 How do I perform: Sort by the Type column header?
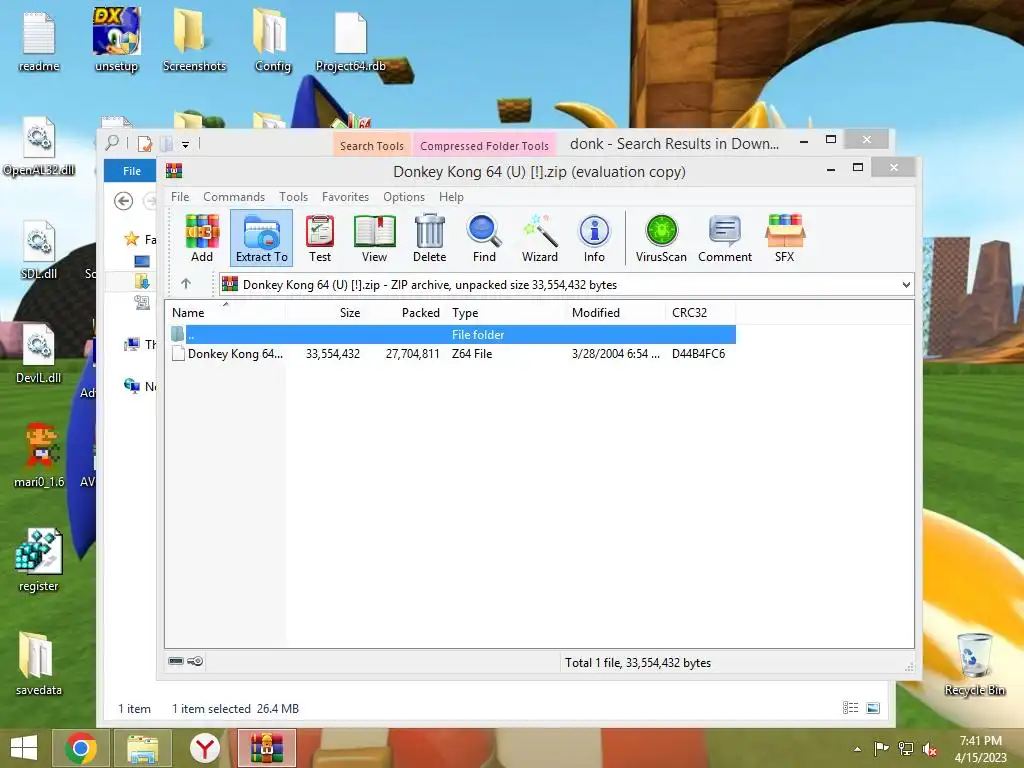pyautogui.click(x=465, y=313)
